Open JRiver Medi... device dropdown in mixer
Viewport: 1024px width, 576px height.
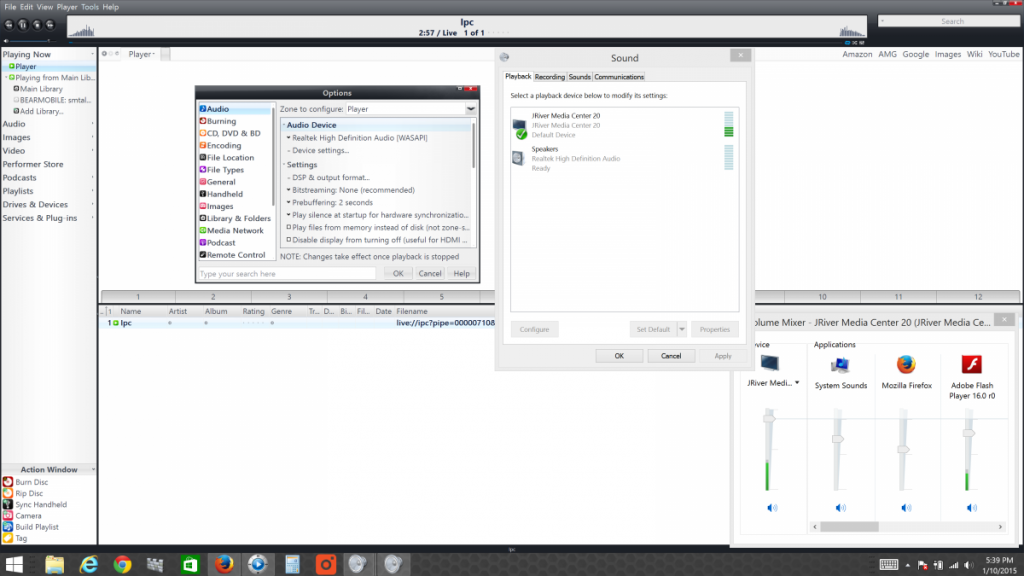tap(797, 383)
